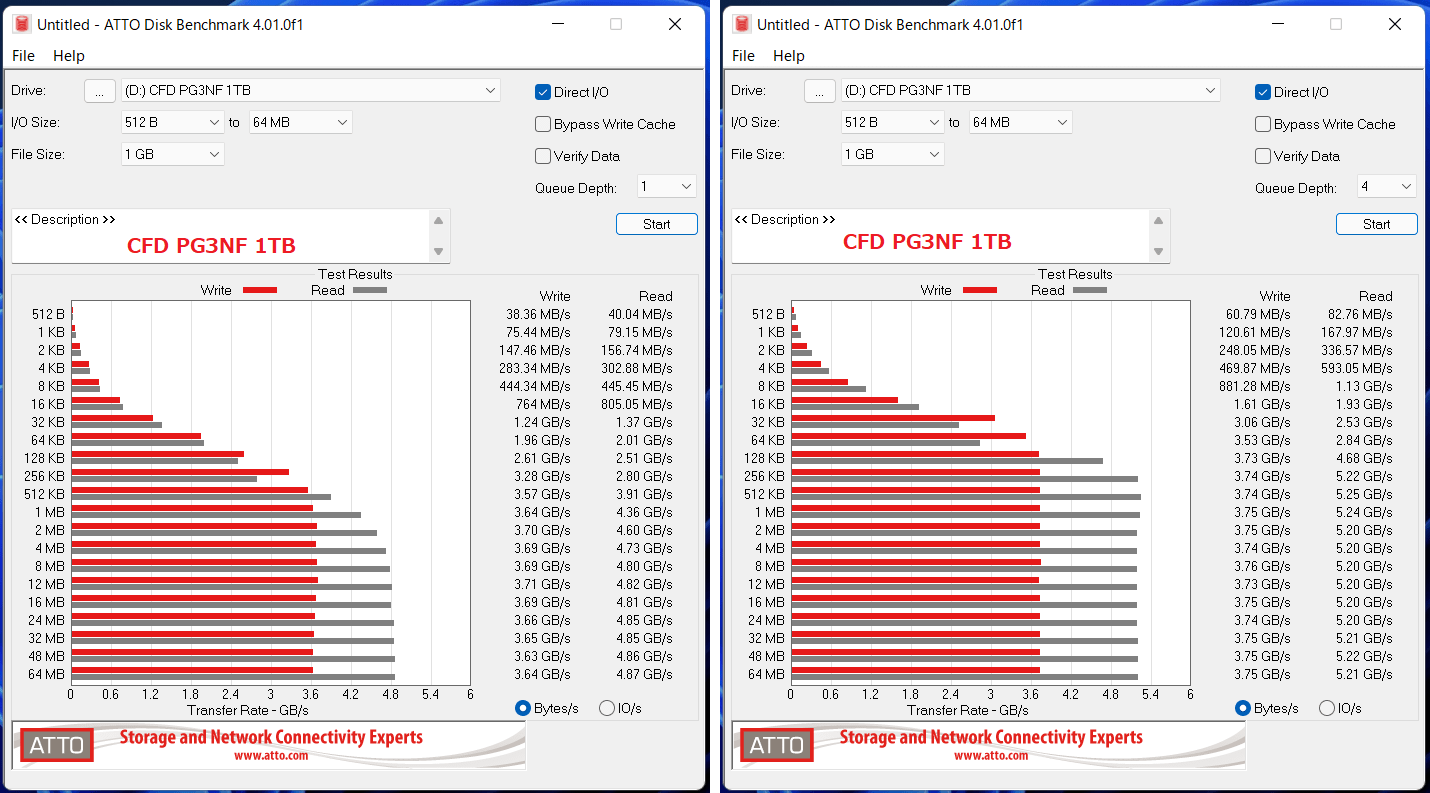Click ATTO app icon in right window title bar
This screenshot has height=793, width=1430.
click(740, 24)
